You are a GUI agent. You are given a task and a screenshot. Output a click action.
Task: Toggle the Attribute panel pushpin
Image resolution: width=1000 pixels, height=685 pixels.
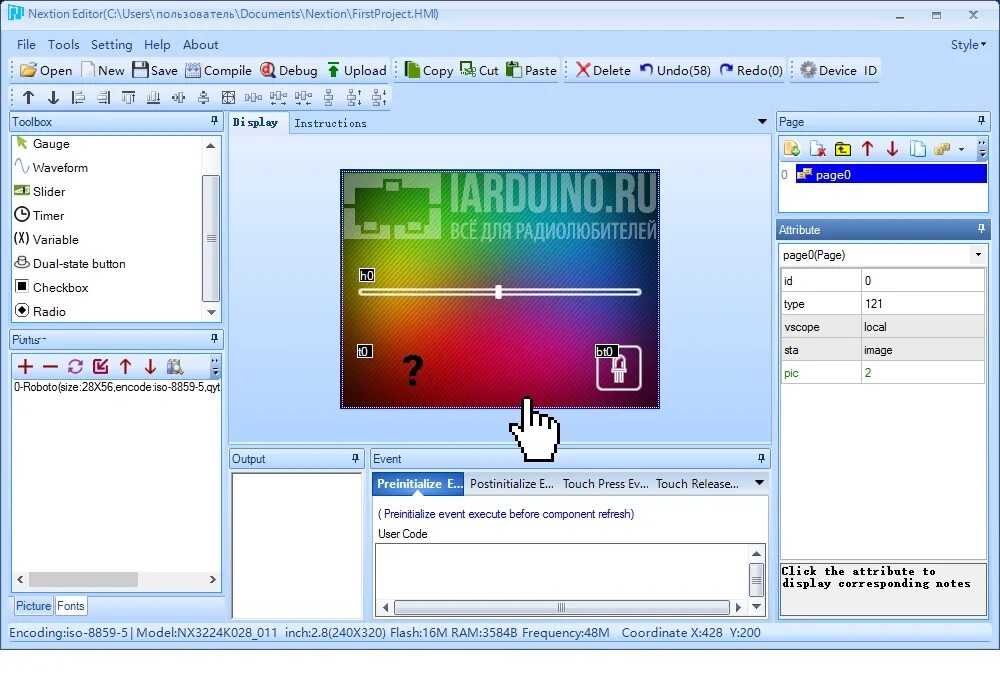pyautogui.click(x=981, y=229)
